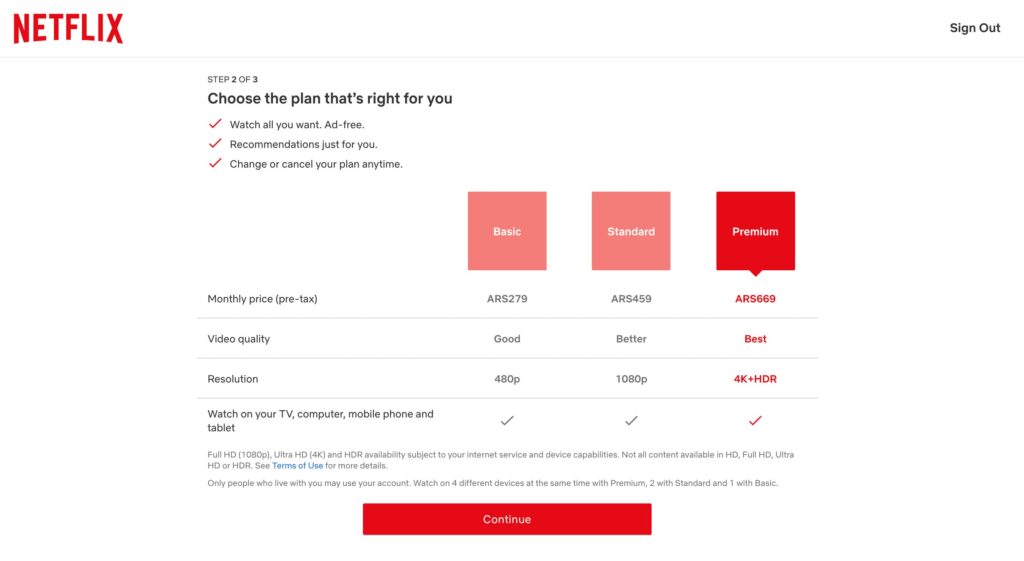The image size is (1024, 561).
Task: Click the 'Full HD (1080p), Ultra HD' disclaimer
Action: click(x=501, y=460)
